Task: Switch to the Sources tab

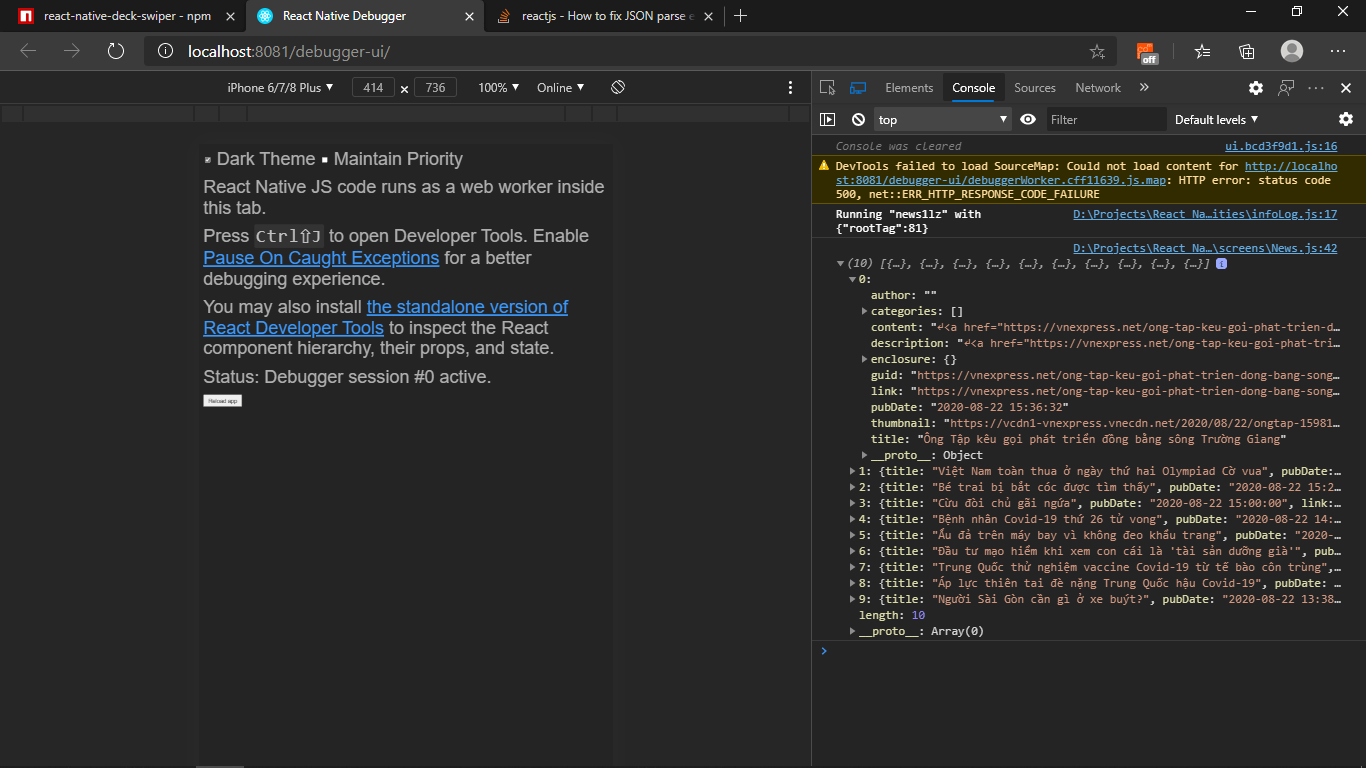Action: click(1035, 88)
